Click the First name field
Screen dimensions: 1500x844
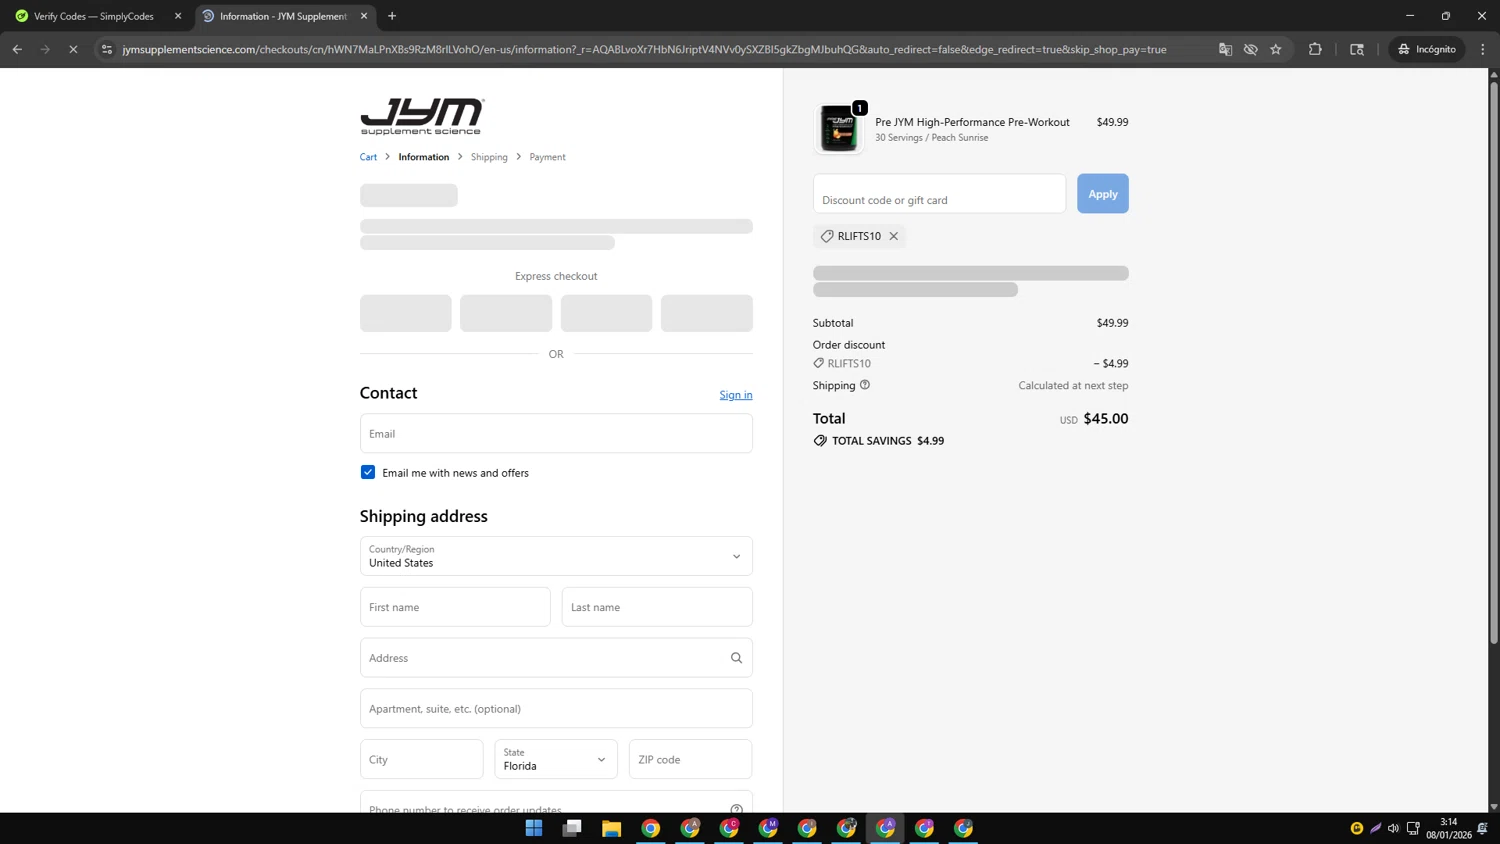click(x=455, y=607)
